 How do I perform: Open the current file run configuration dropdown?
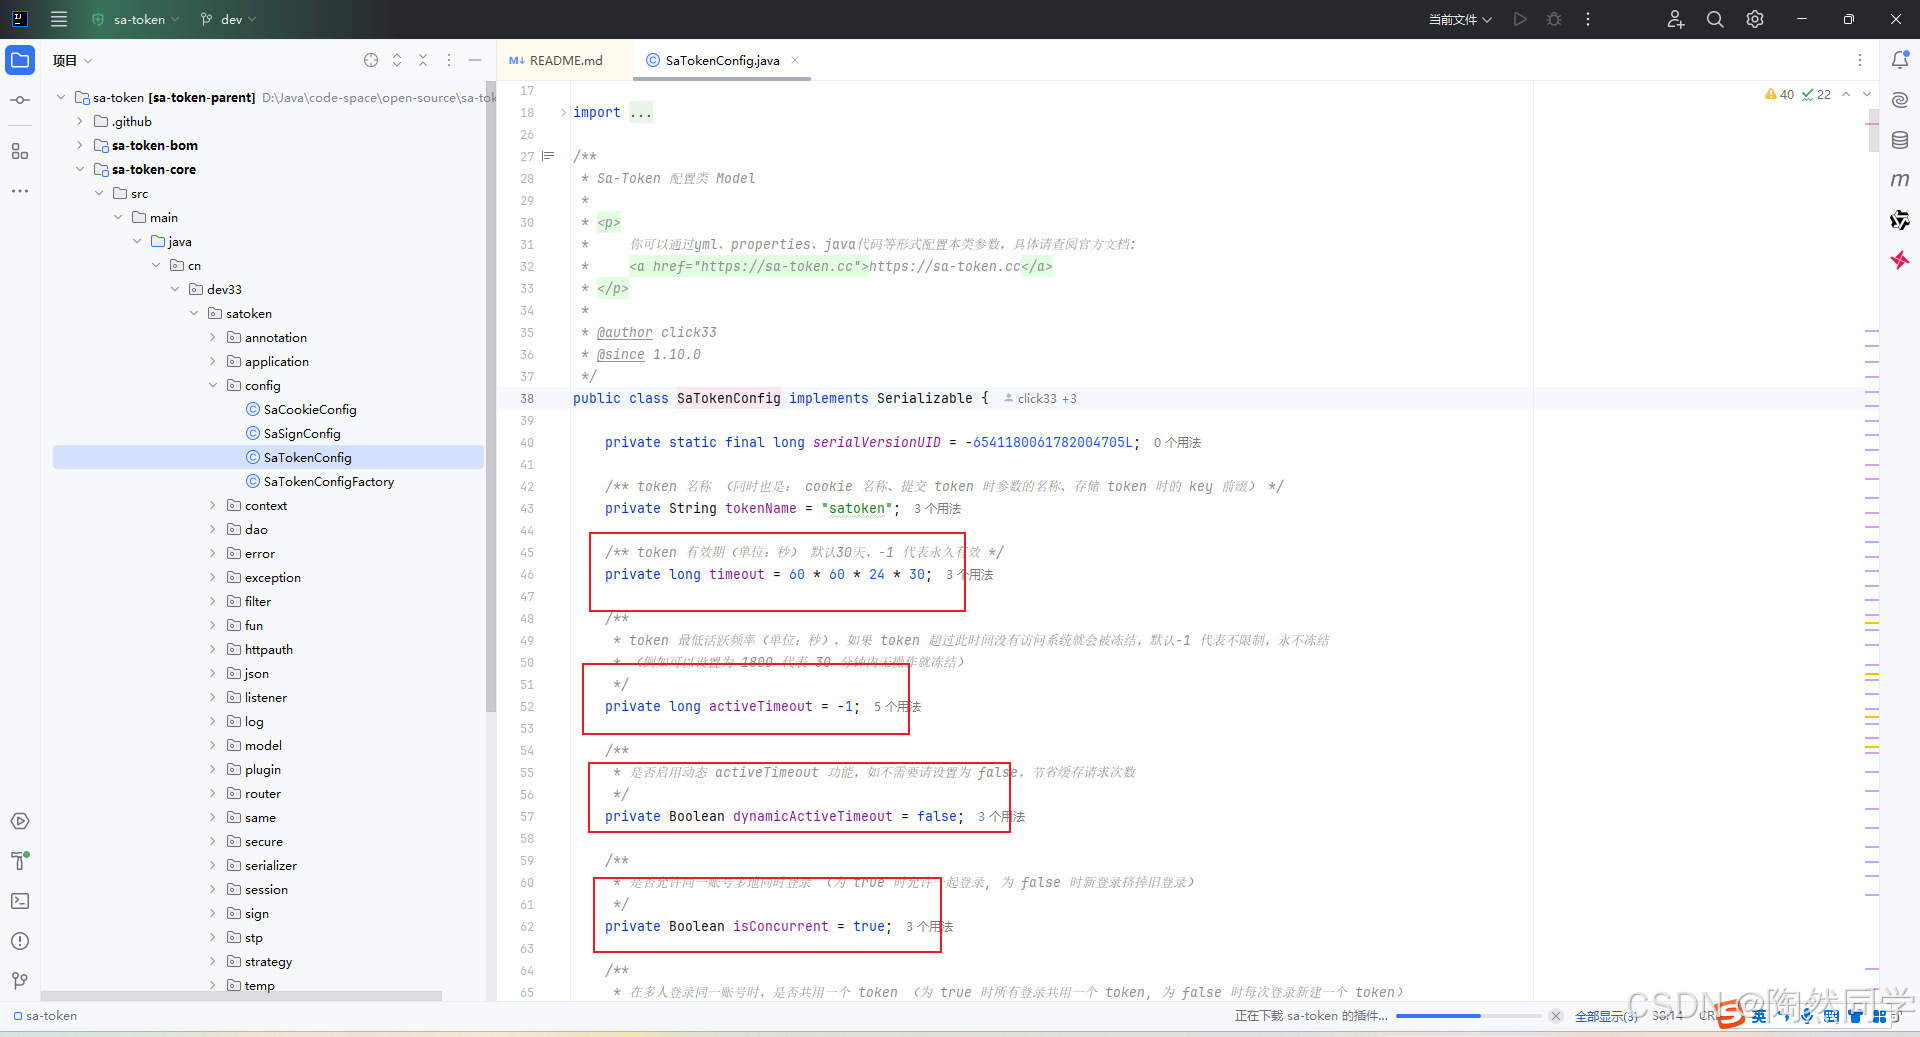pos(1460,19)
